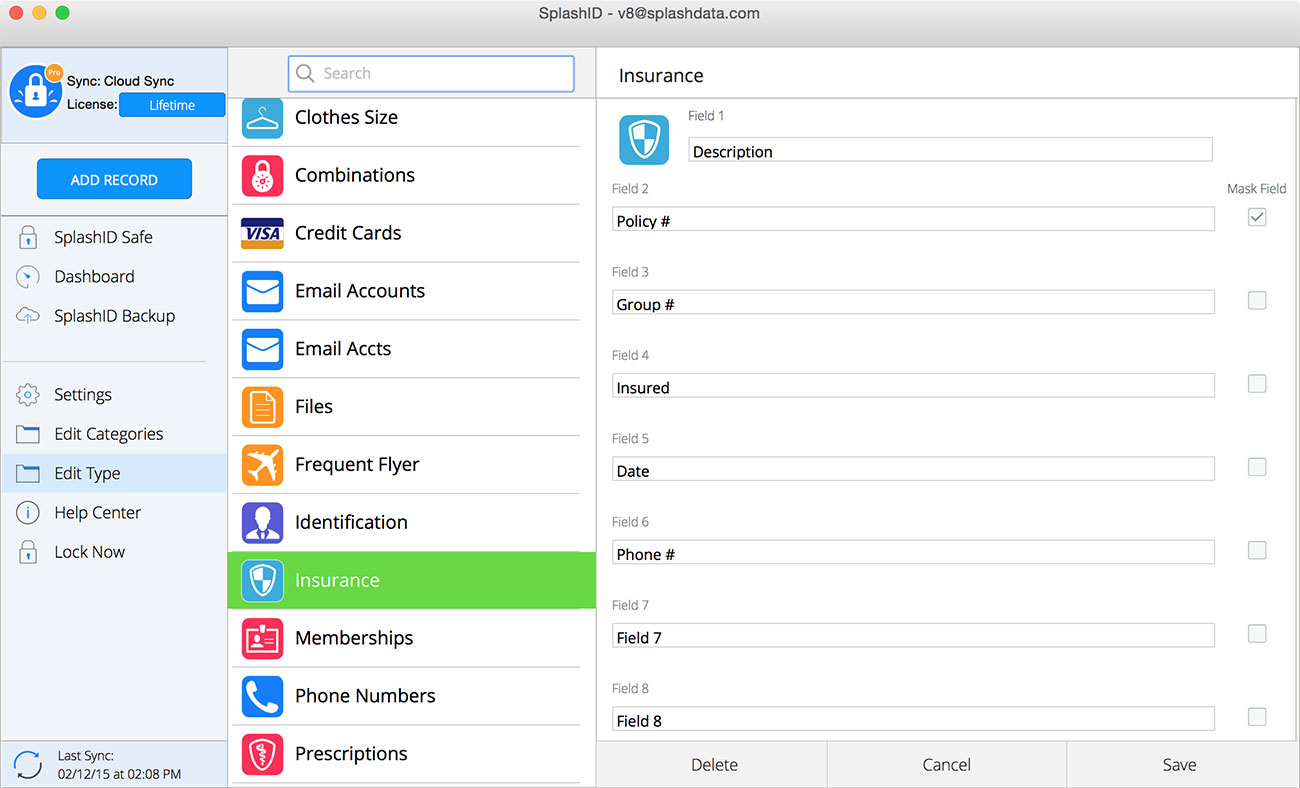Click the Settings gear icon

point(28,395)
